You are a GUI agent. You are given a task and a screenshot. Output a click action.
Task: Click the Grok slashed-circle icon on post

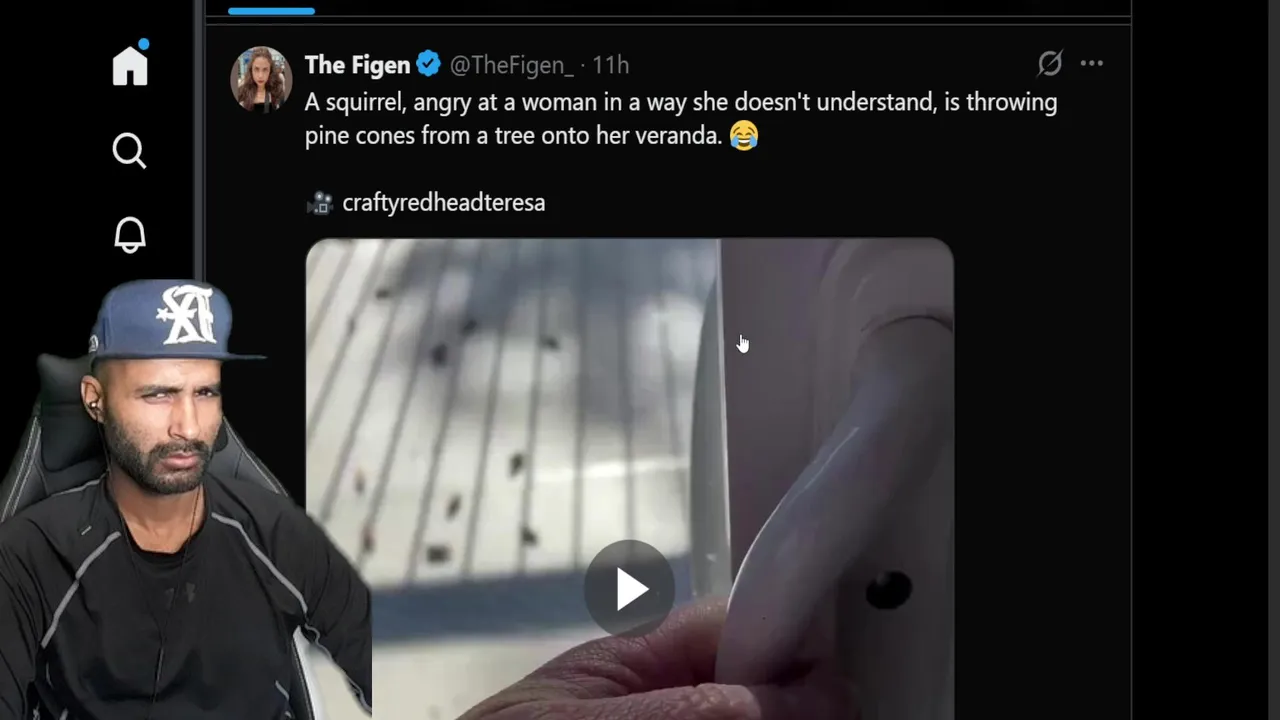point(1049,64)
